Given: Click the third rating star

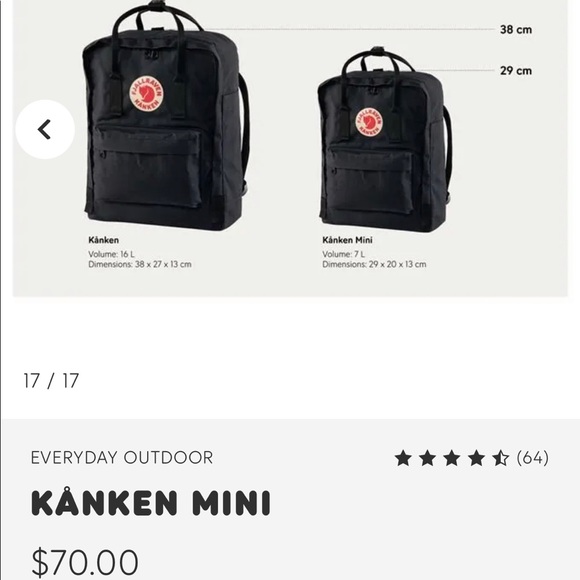Looking at the screenshot, I should 452,458.
